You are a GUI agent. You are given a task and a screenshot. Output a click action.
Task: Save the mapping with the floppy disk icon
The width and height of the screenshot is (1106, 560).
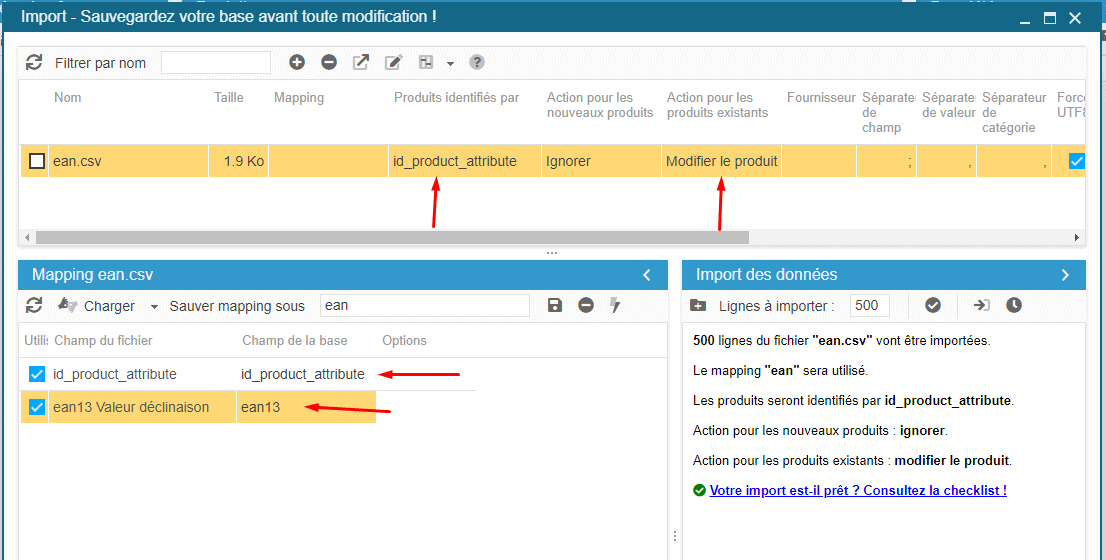pyautogui.click(x=555, y=305)
